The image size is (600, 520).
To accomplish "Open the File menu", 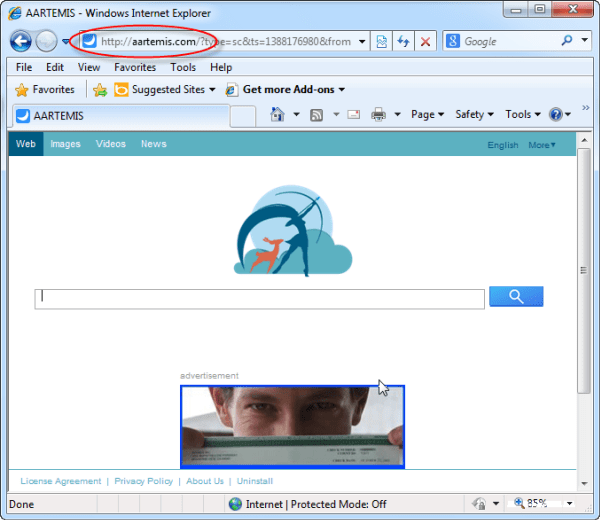I will (x=24, y=67).
